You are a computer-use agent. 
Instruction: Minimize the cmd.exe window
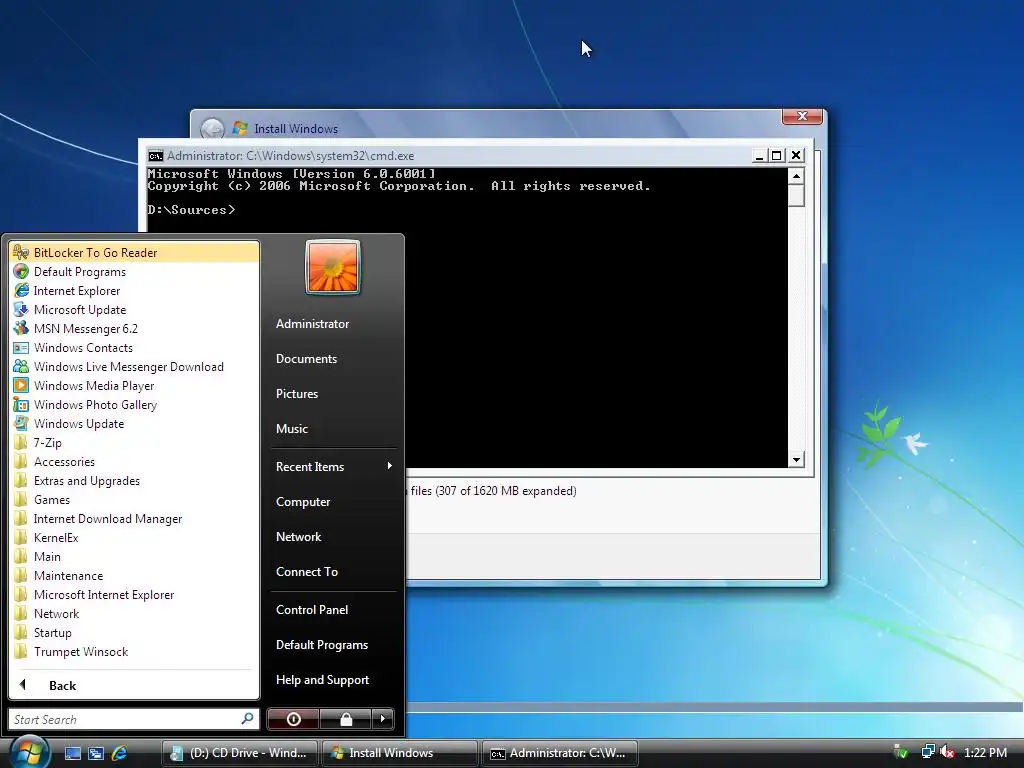tap(759, 155)
